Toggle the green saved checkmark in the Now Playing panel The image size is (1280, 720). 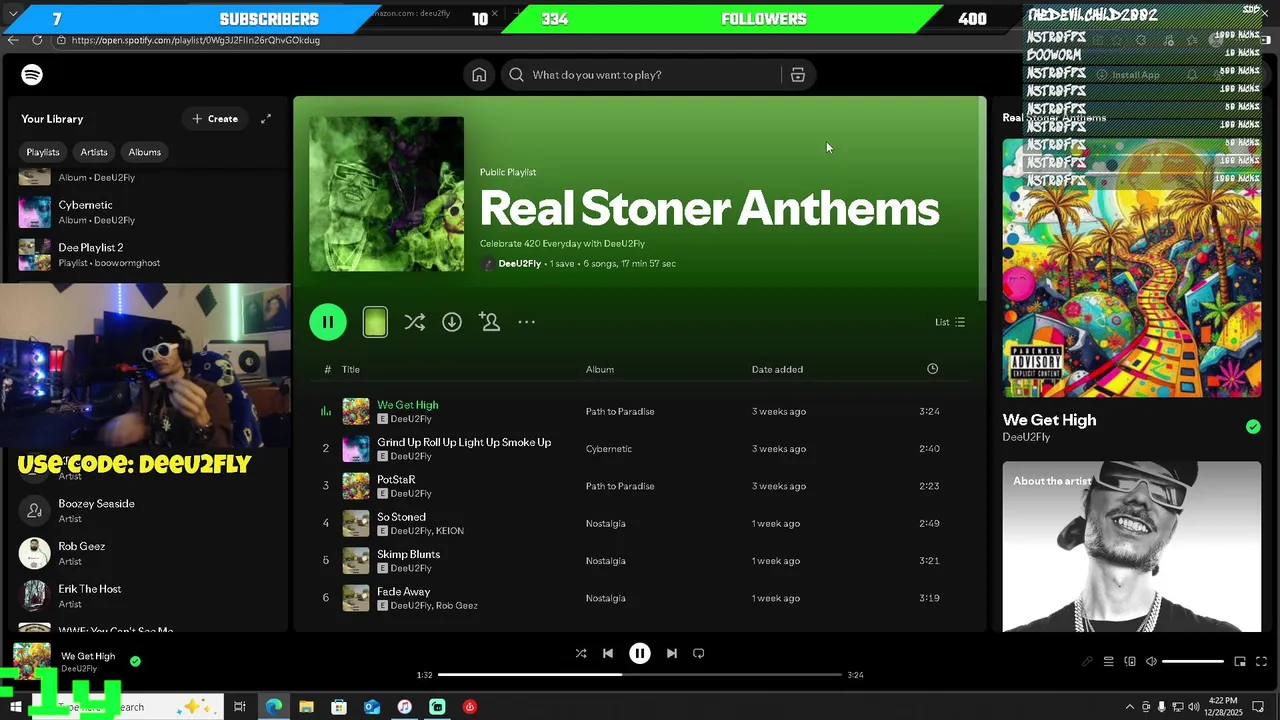coord(1253,427)
